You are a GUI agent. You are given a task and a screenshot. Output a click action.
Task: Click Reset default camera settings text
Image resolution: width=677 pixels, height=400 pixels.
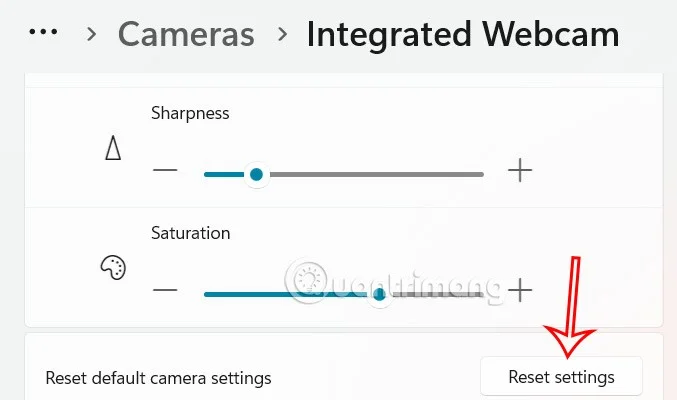coord(158,378)
